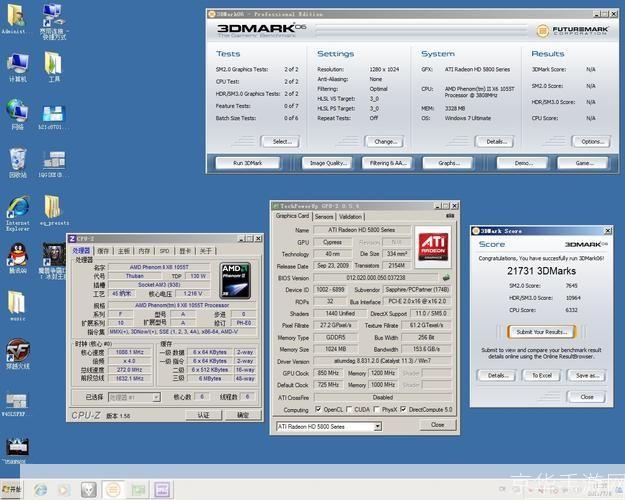Open the remote connection shortcut desktop icon
The image size is (625, 500).
click(54, 21)
